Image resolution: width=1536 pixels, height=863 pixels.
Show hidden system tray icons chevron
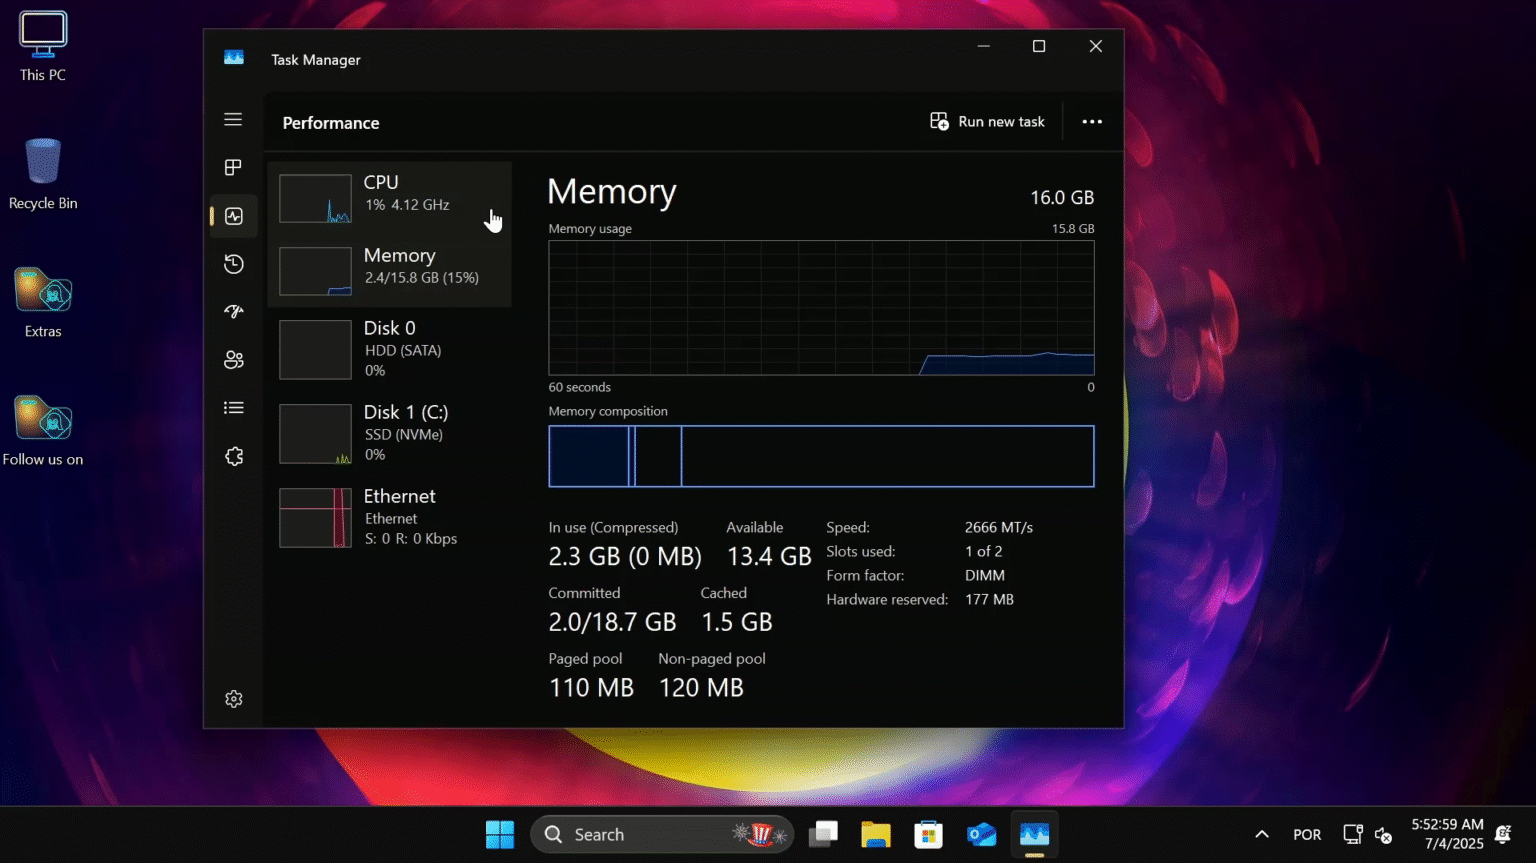pos(1262,834)
